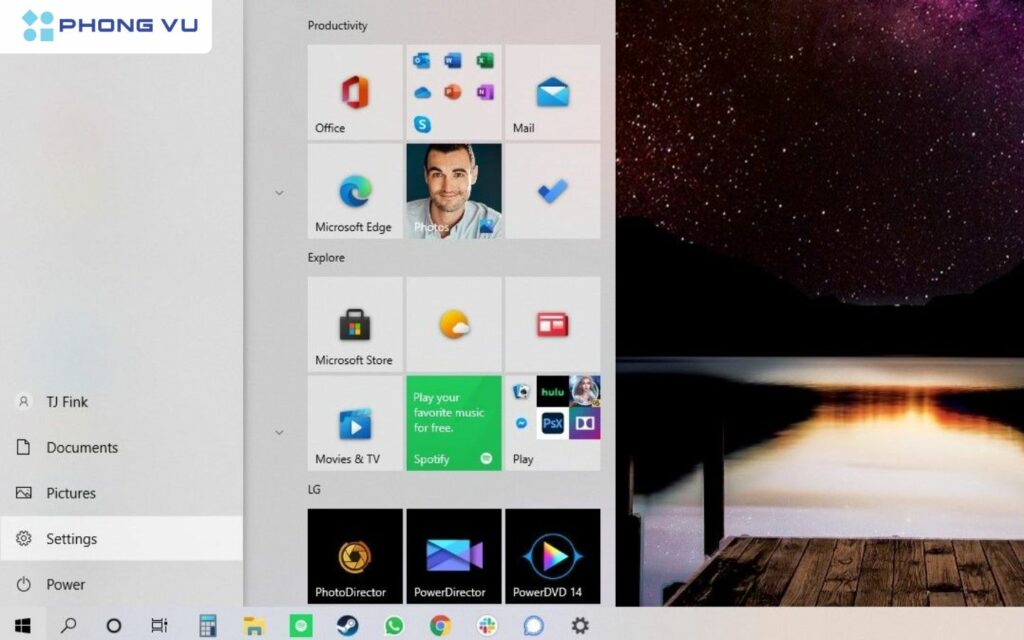The width and height of the screenshot is (1024, 640).
Task: Collapse the app list chevron beside Movies & TV
Action: coord(279,432)
